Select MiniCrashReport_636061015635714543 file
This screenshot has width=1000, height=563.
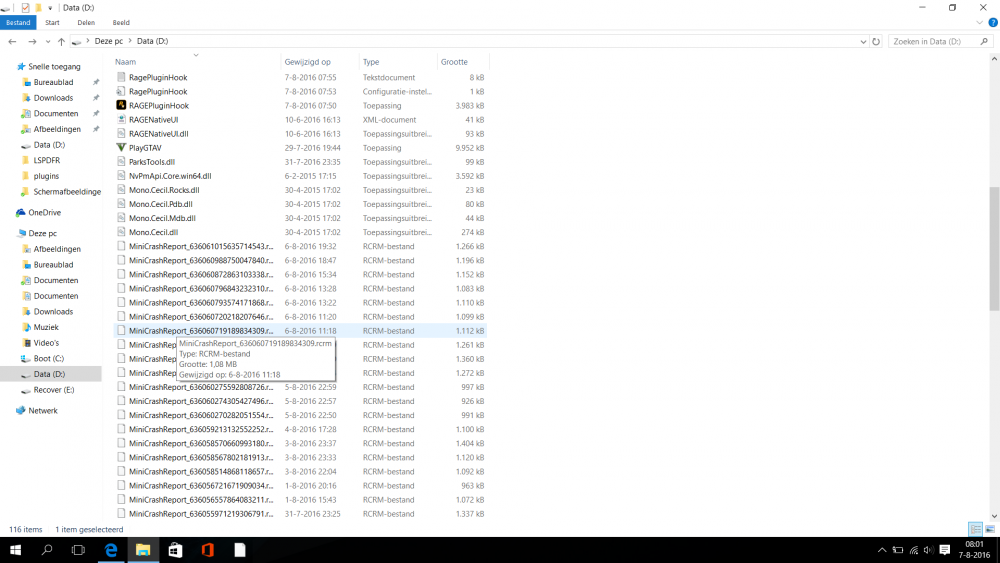(201, 246)
